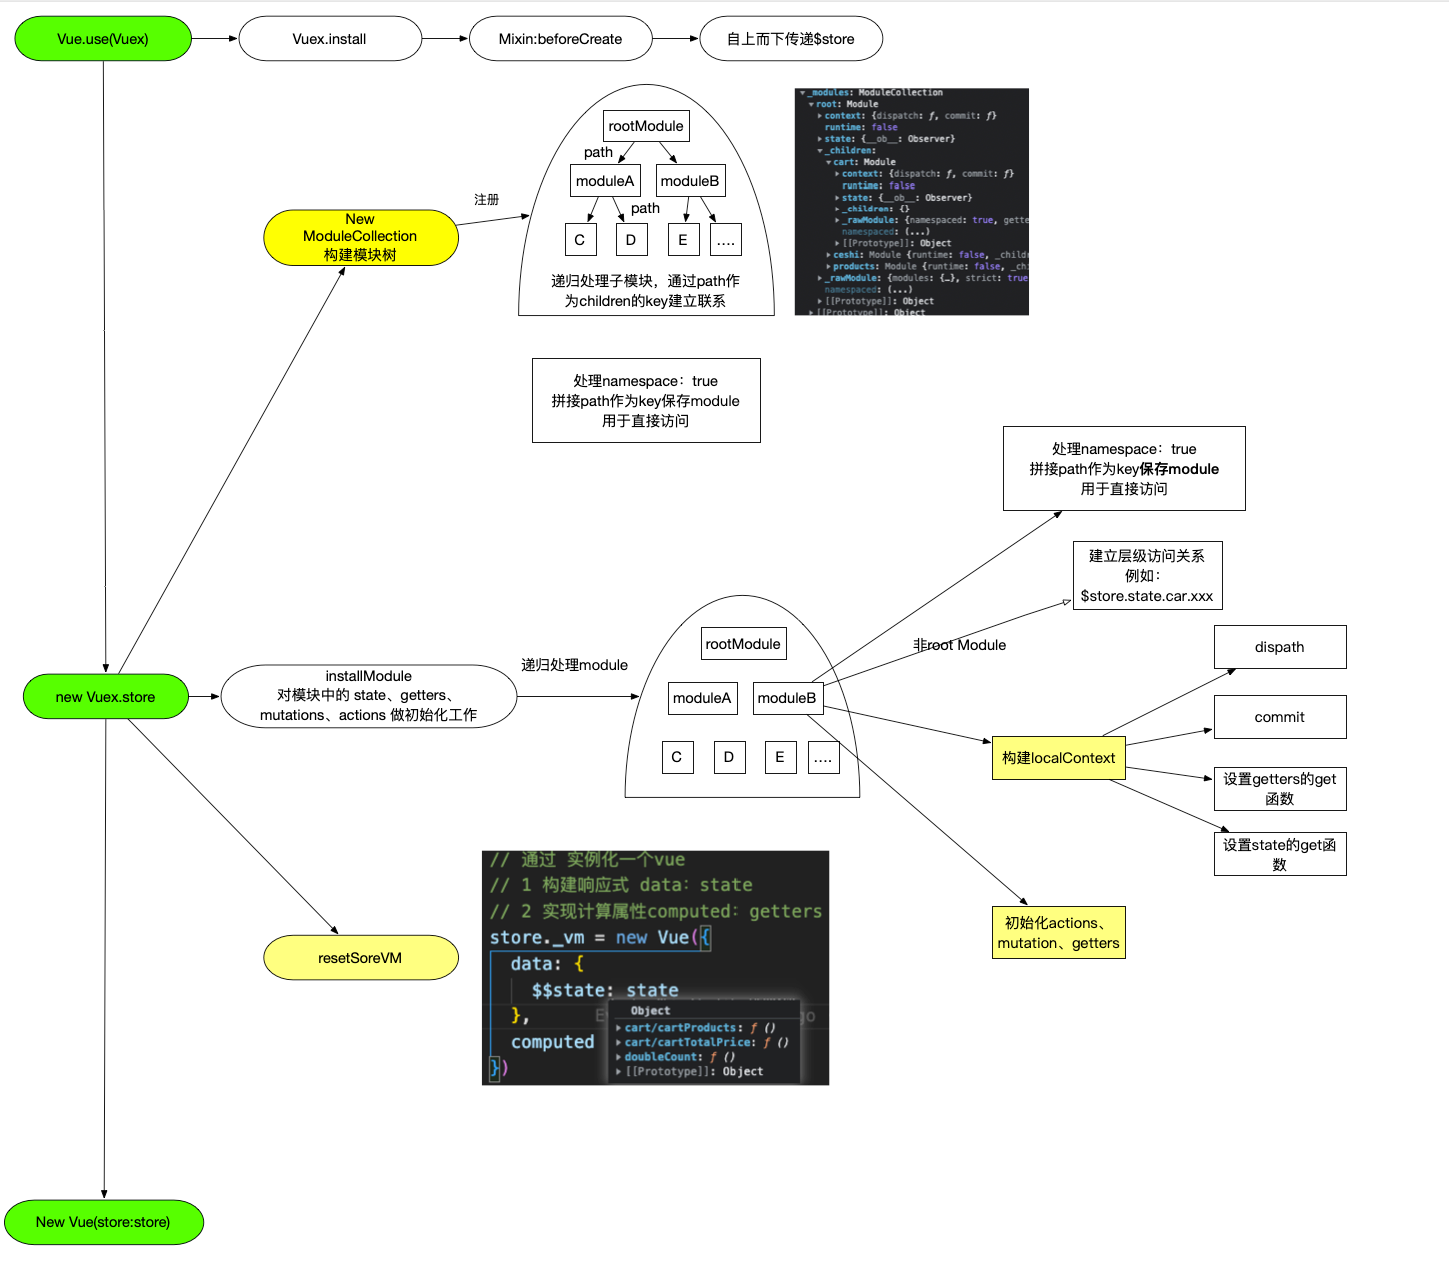Select the yellow New ModuleCollection node
The width and height of the screenshot is (1449, 1265).
[361, 237]
